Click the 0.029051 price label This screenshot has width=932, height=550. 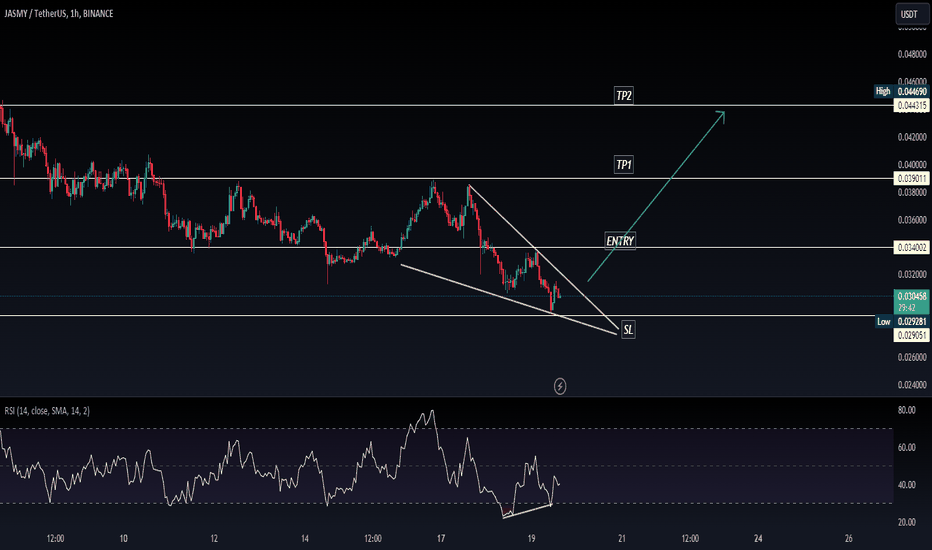click(x=912, y=335)
